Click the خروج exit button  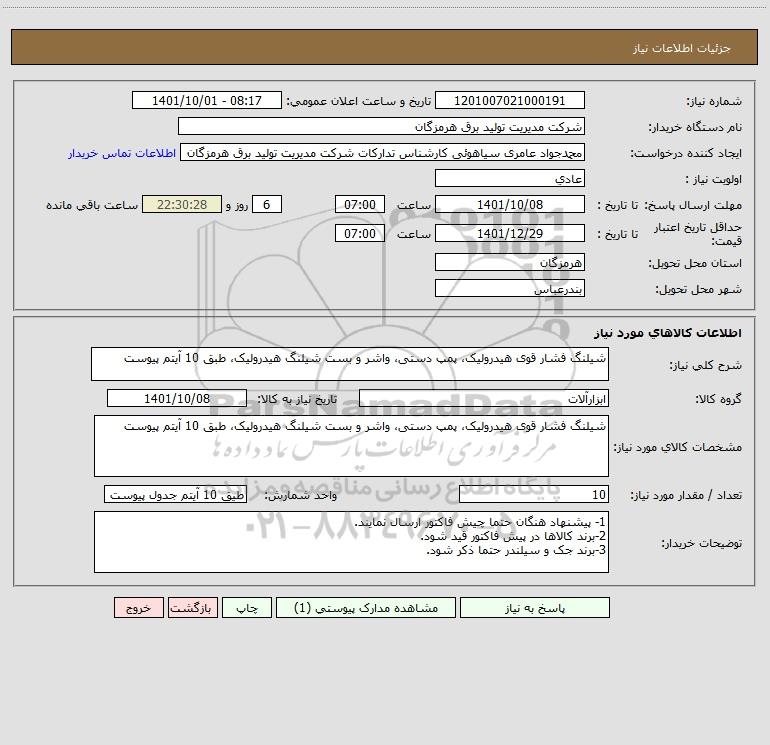click(138, 608)
